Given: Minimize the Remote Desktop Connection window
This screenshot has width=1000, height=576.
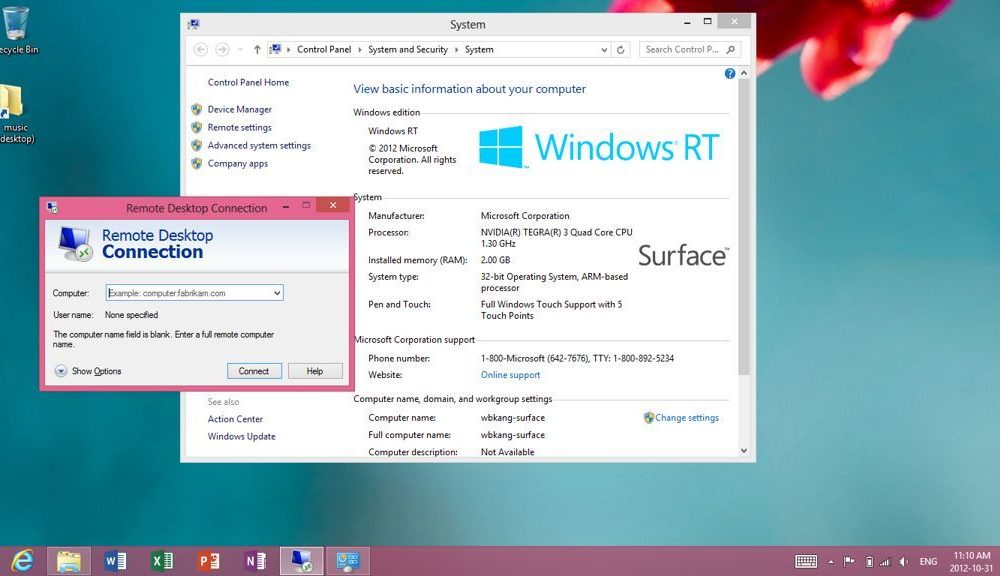Looking at the screenshot, I should click(286, 206).
